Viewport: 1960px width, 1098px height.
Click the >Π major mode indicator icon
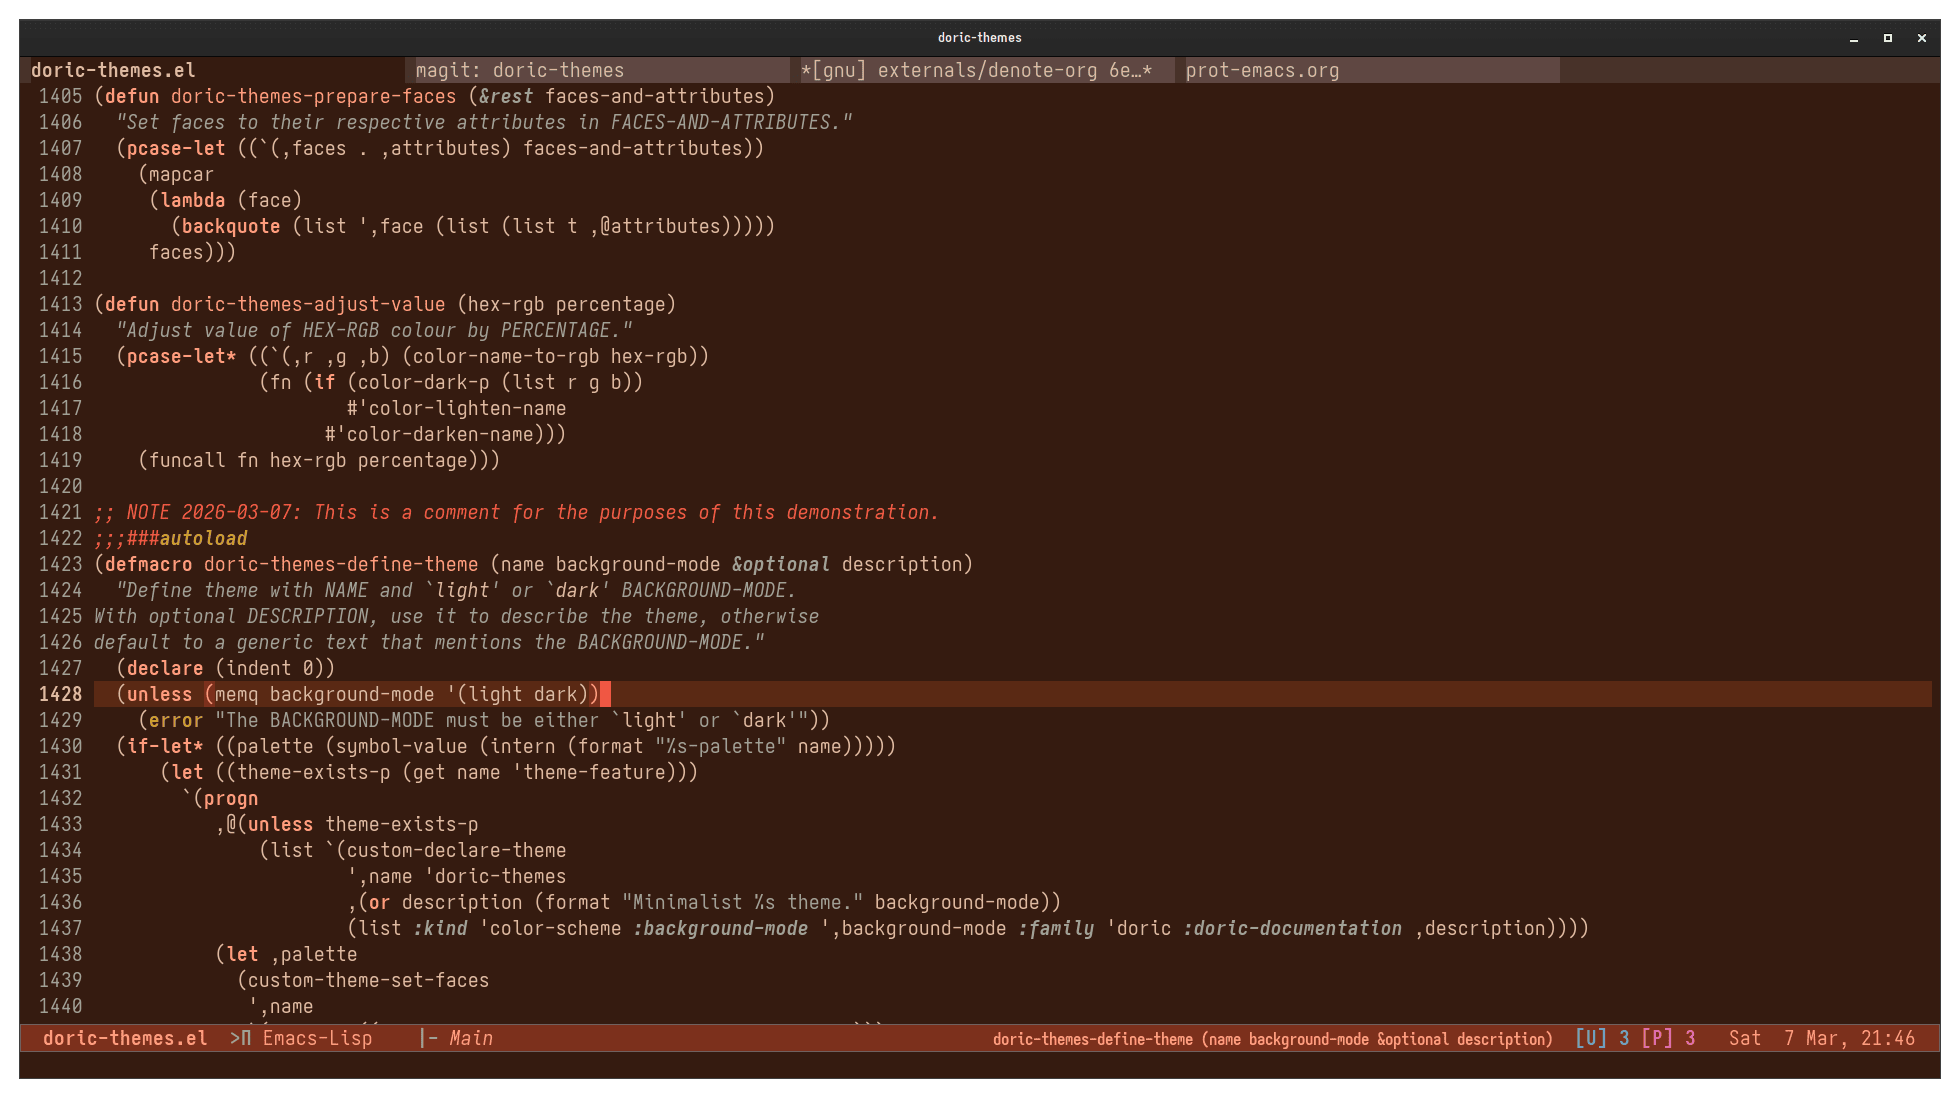pyautogui.click(x=240, y=1038)
